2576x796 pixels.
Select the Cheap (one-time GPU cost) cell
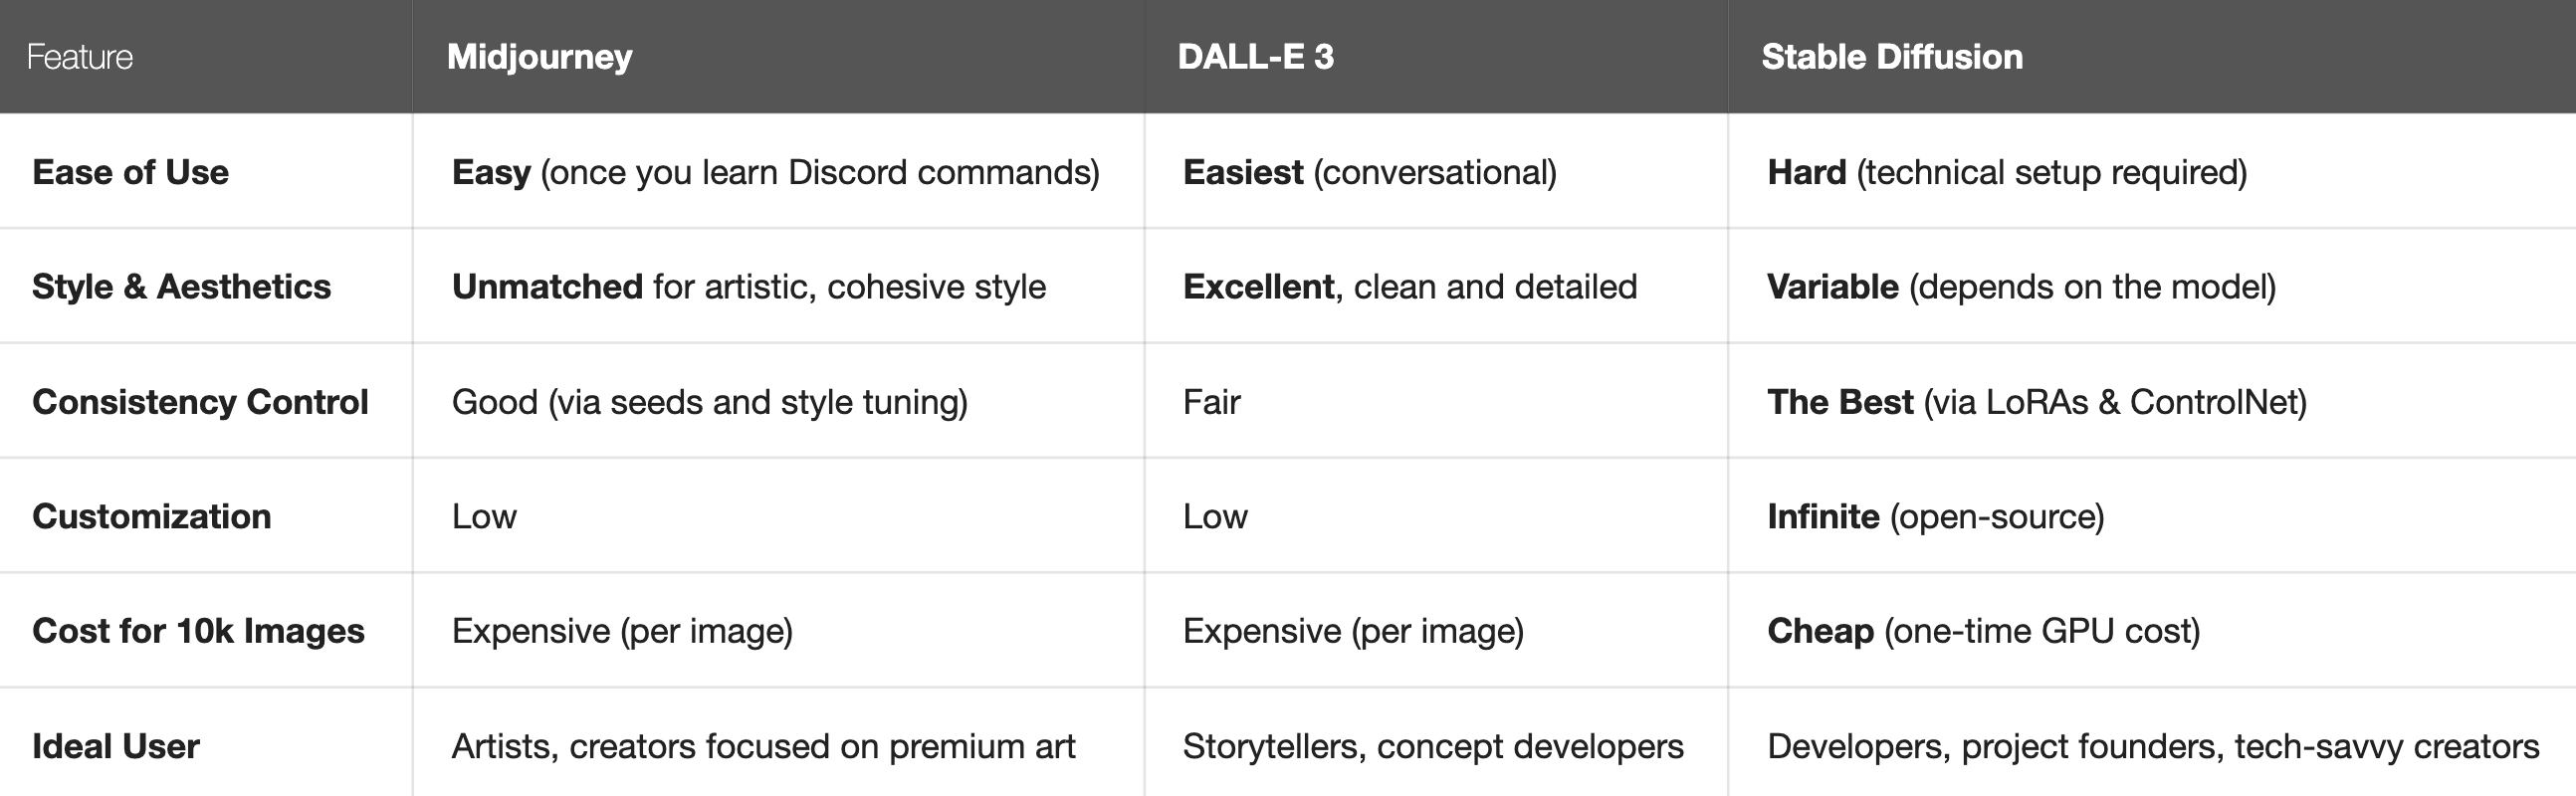[1983, 631]
